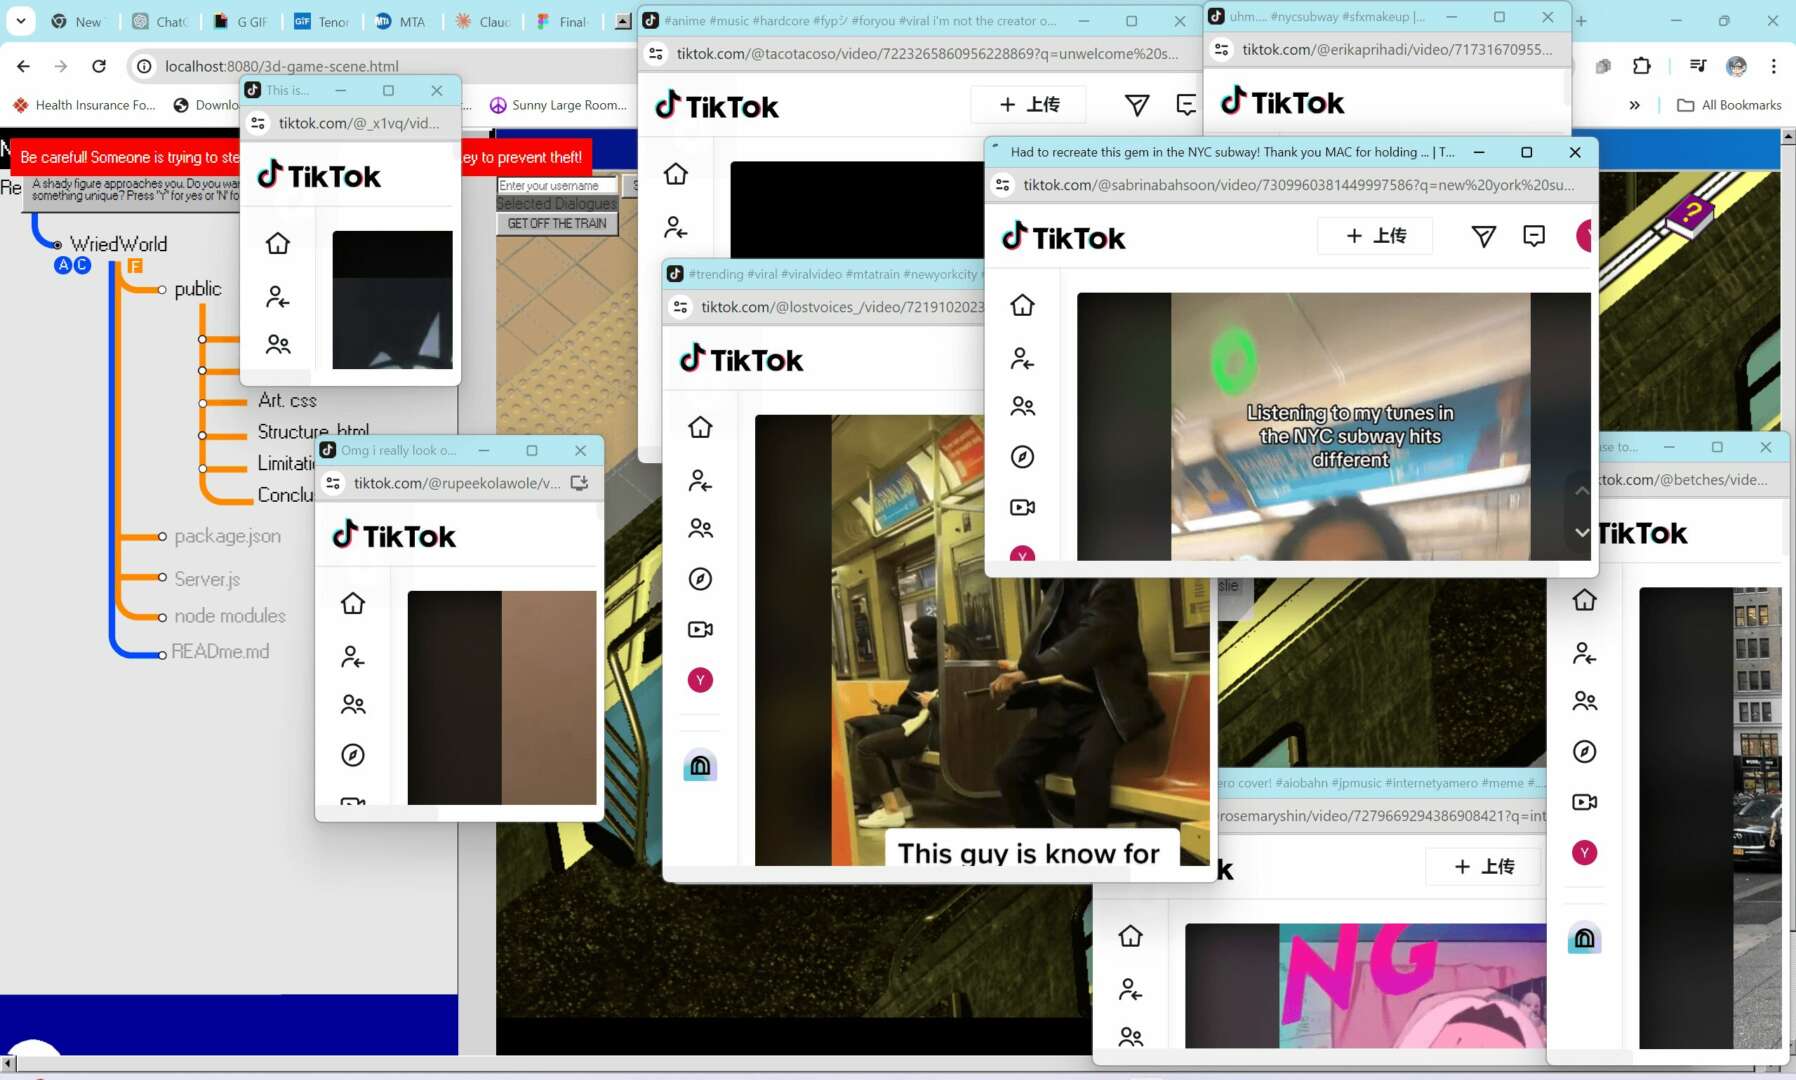Viewport: 1796px width, 1080px height.
Task: Click Following icon in @_x1vq TikTok window
Action: click(x=277, y=297)
